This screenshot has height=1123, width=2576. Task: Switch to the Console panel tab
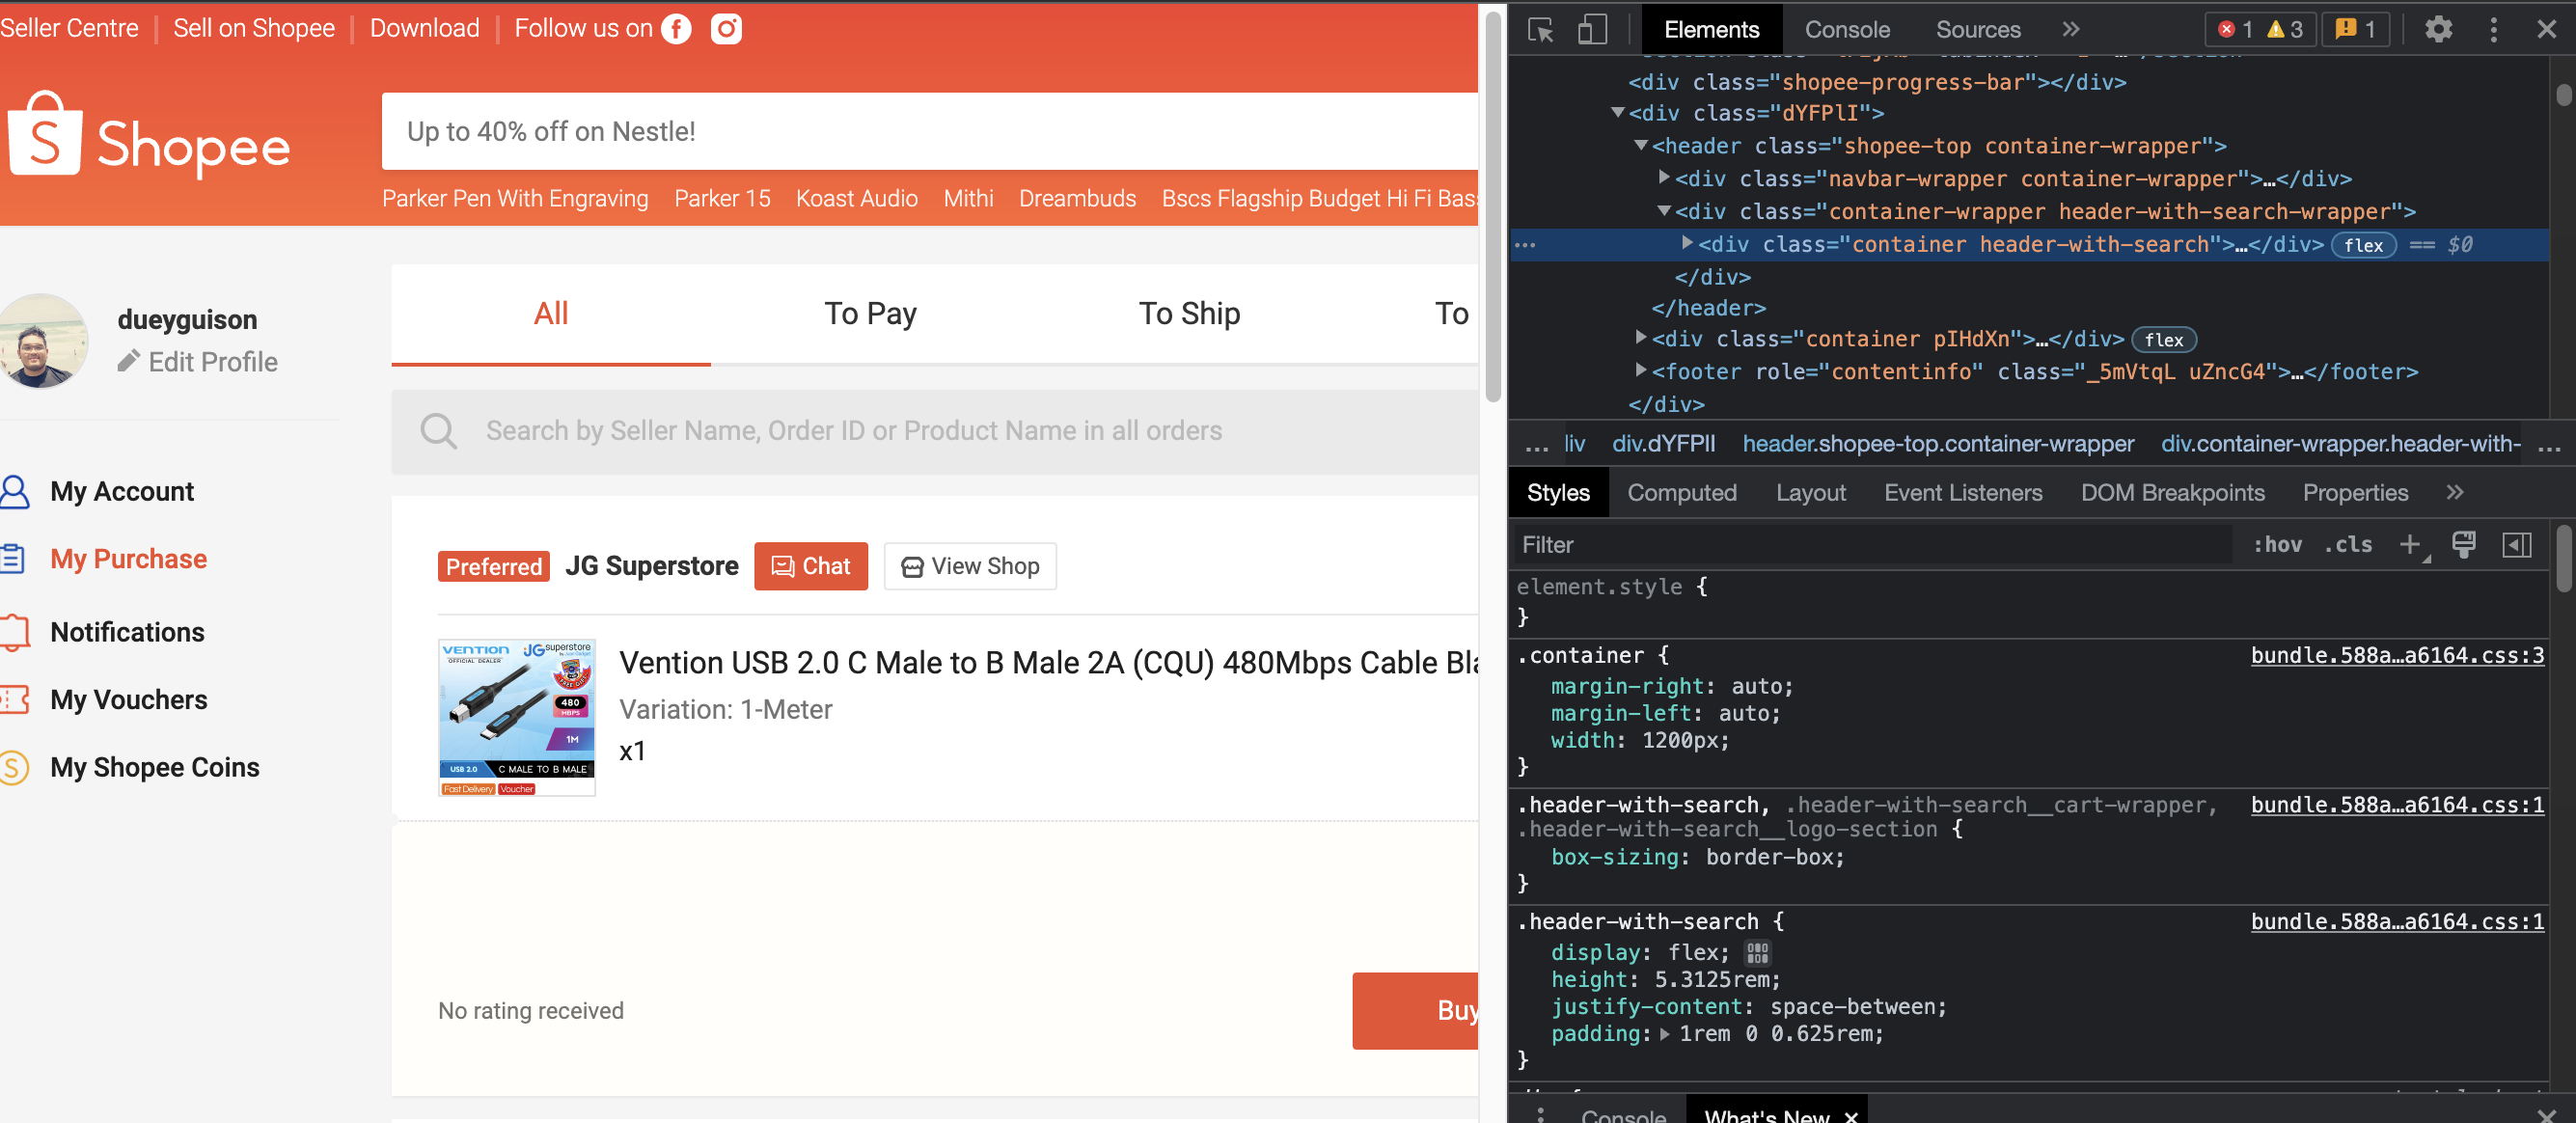click(x=1846, y=29)
